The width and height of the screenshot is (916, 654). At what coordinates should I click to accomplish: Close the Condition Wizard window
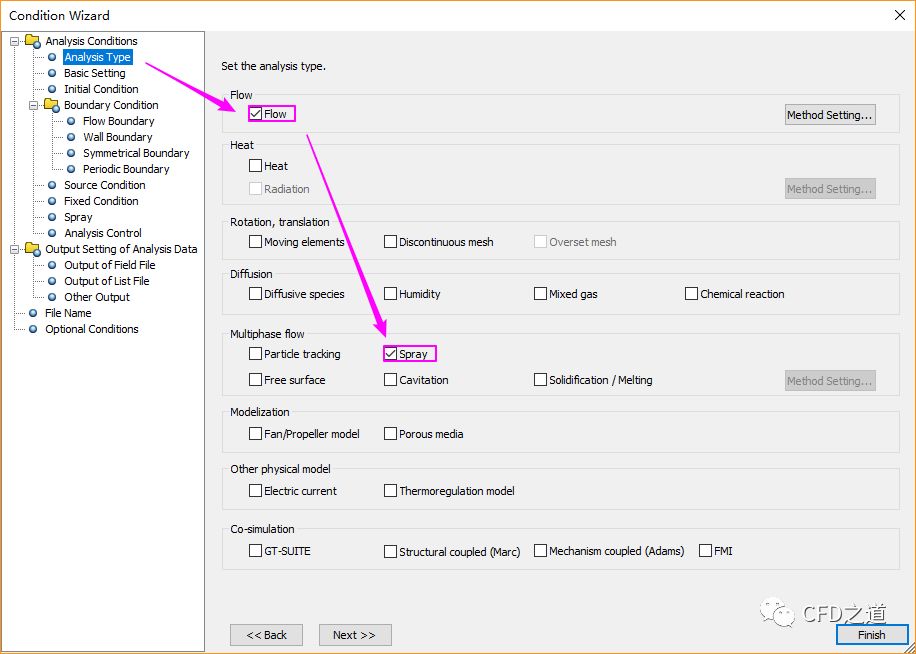tap(900, 16)
